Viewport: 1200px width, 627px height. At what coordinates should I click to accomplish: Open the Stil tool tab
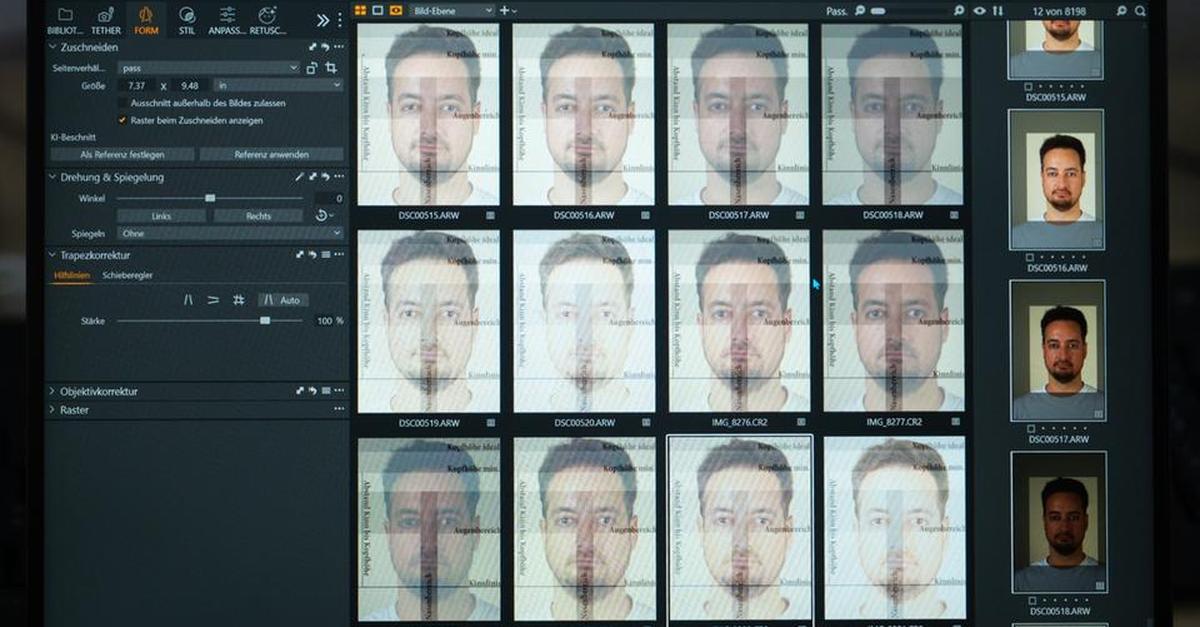pos(187,19)
